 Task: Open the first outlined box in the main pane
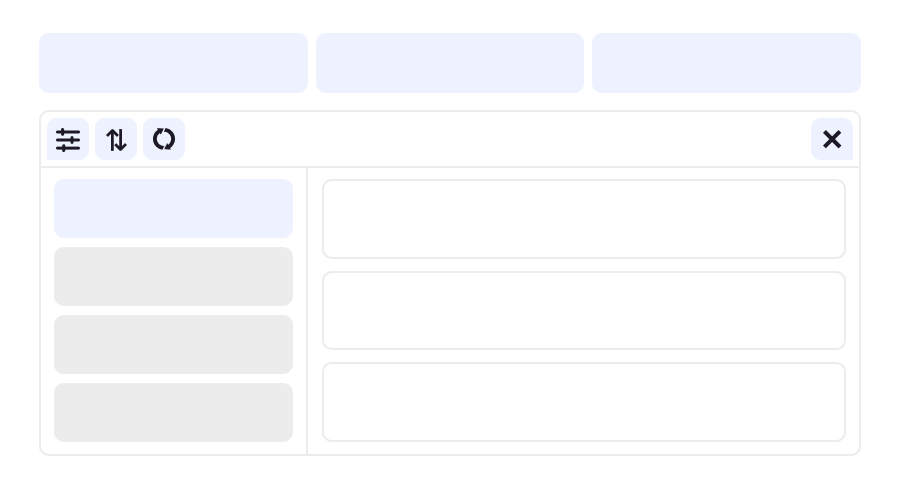click(x=584, y=219)
